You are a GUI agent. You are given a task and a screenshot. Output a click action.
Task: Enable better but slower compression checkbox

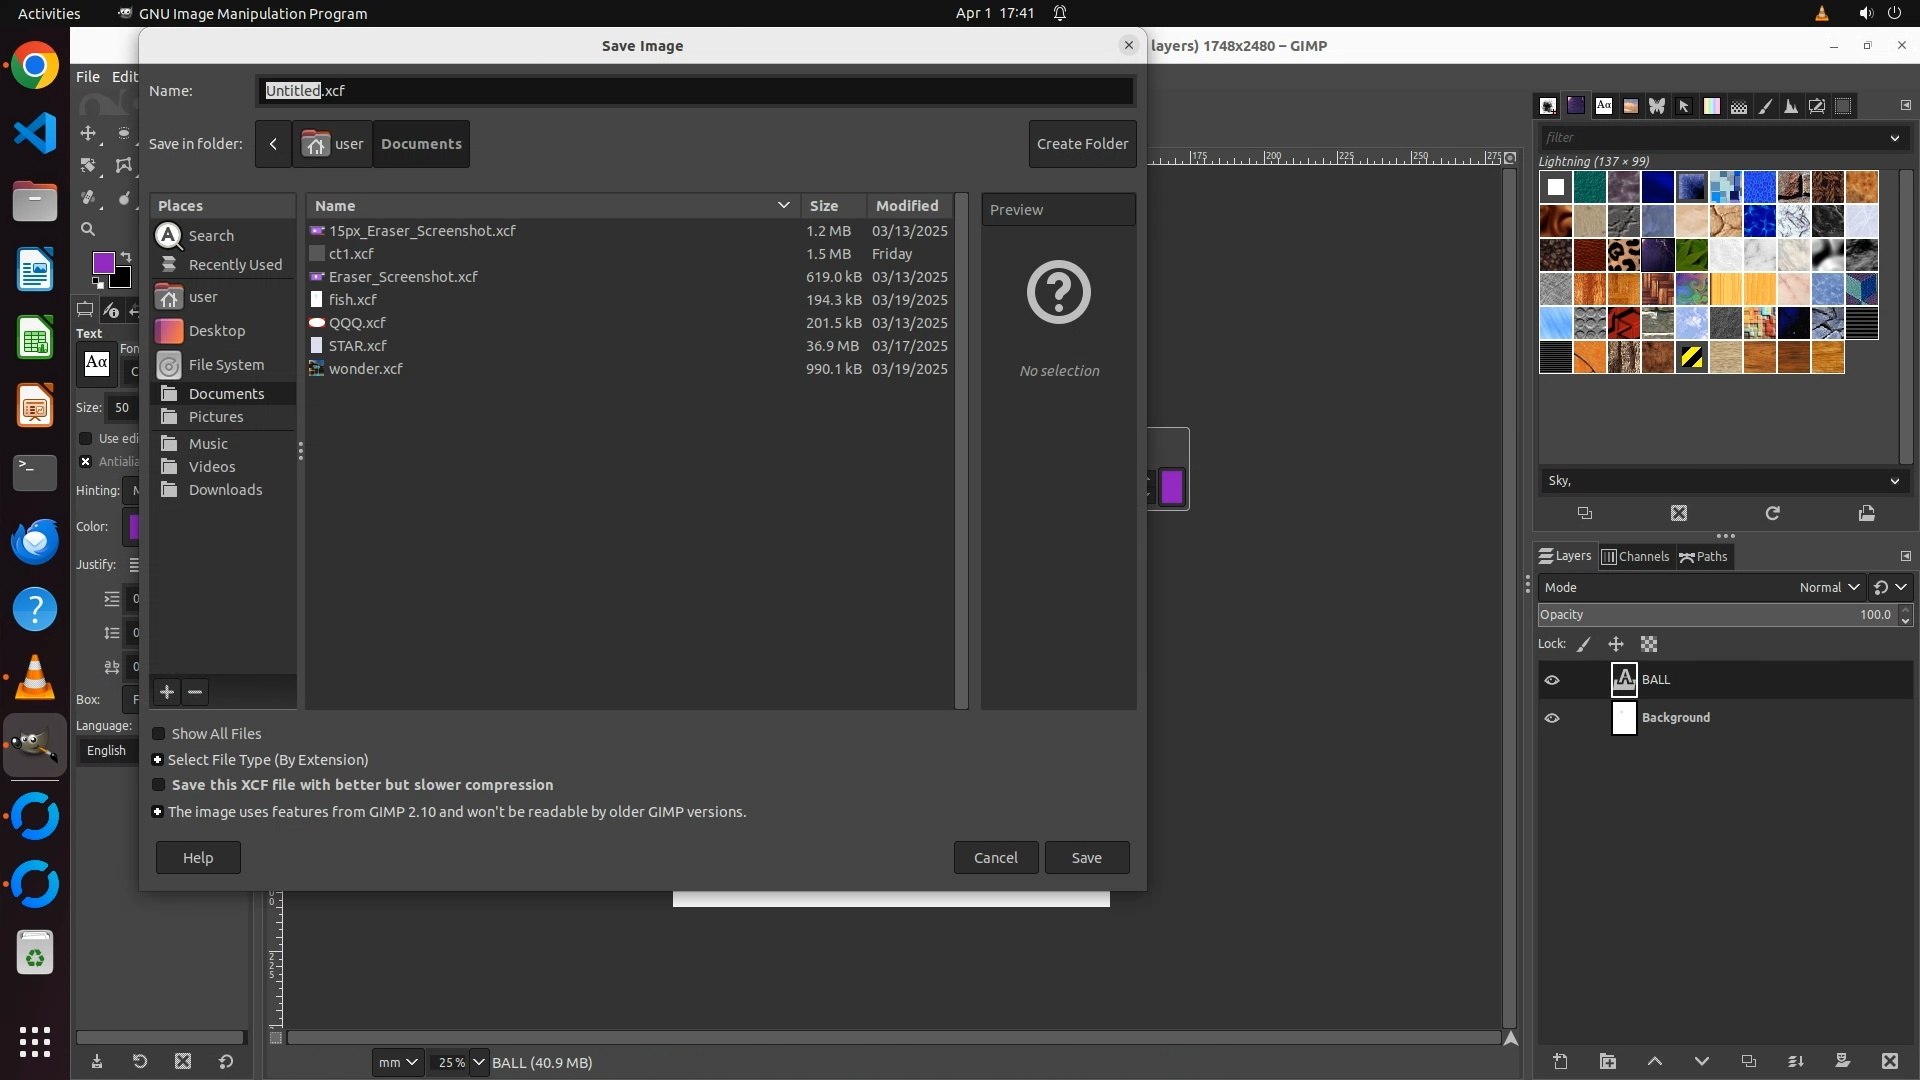(x=158, y=785)
